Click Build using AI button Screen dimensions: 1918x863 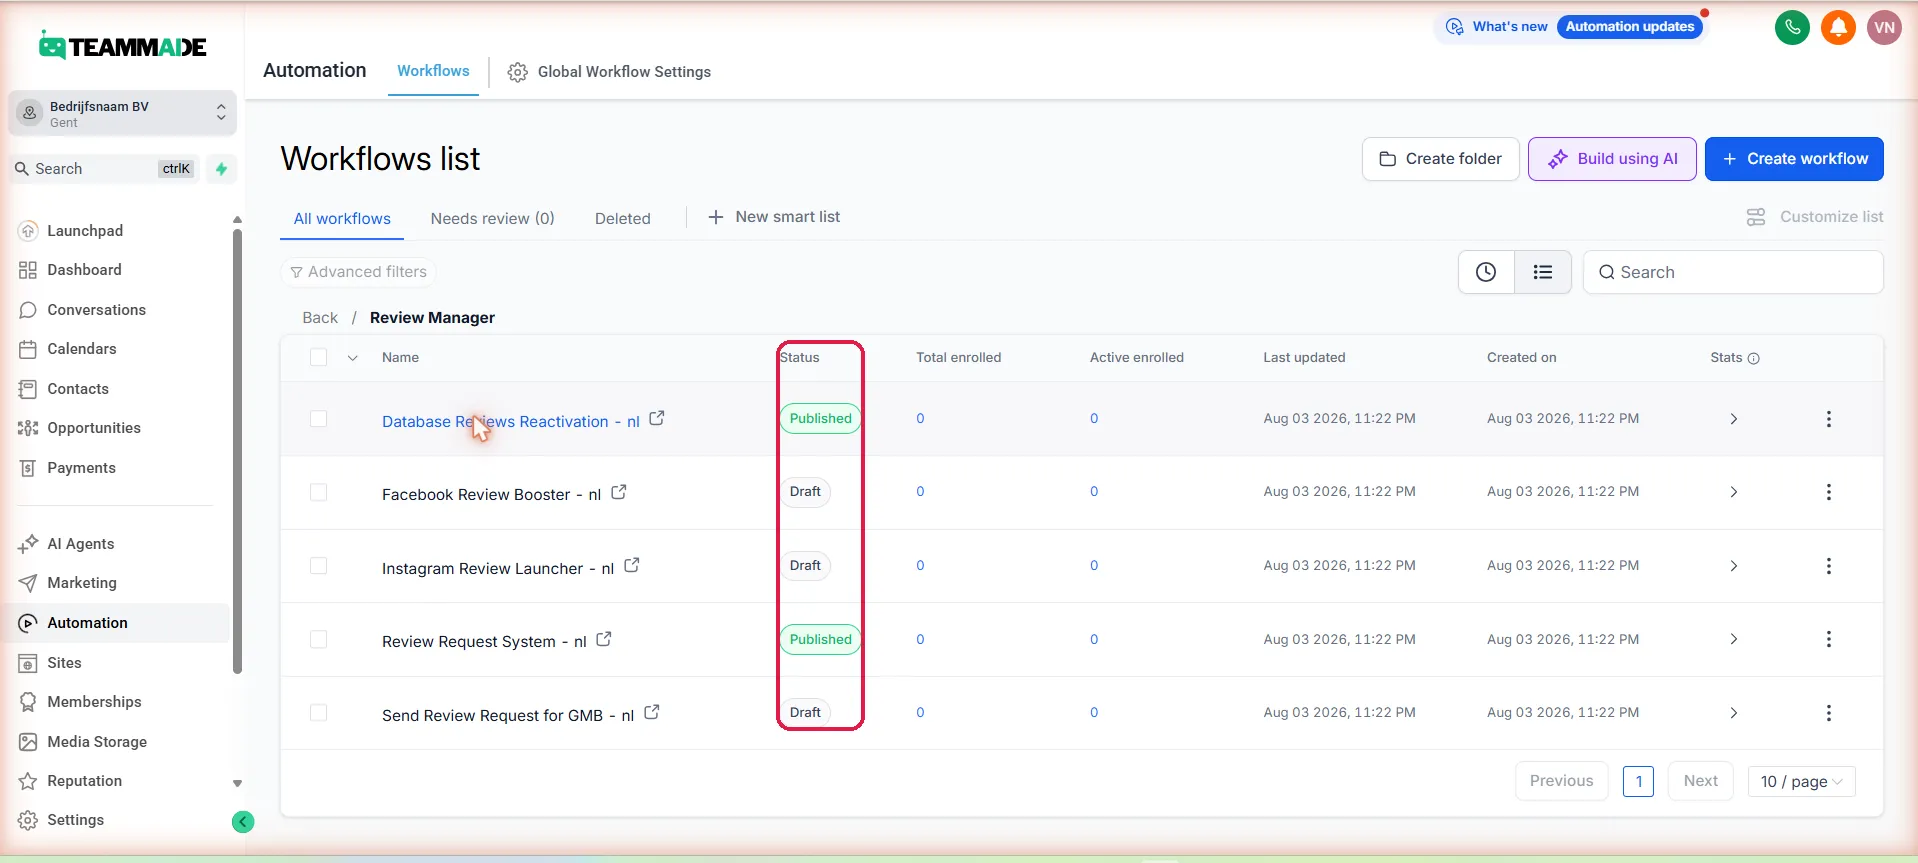pyautogui.click(x=1612, y=159)
